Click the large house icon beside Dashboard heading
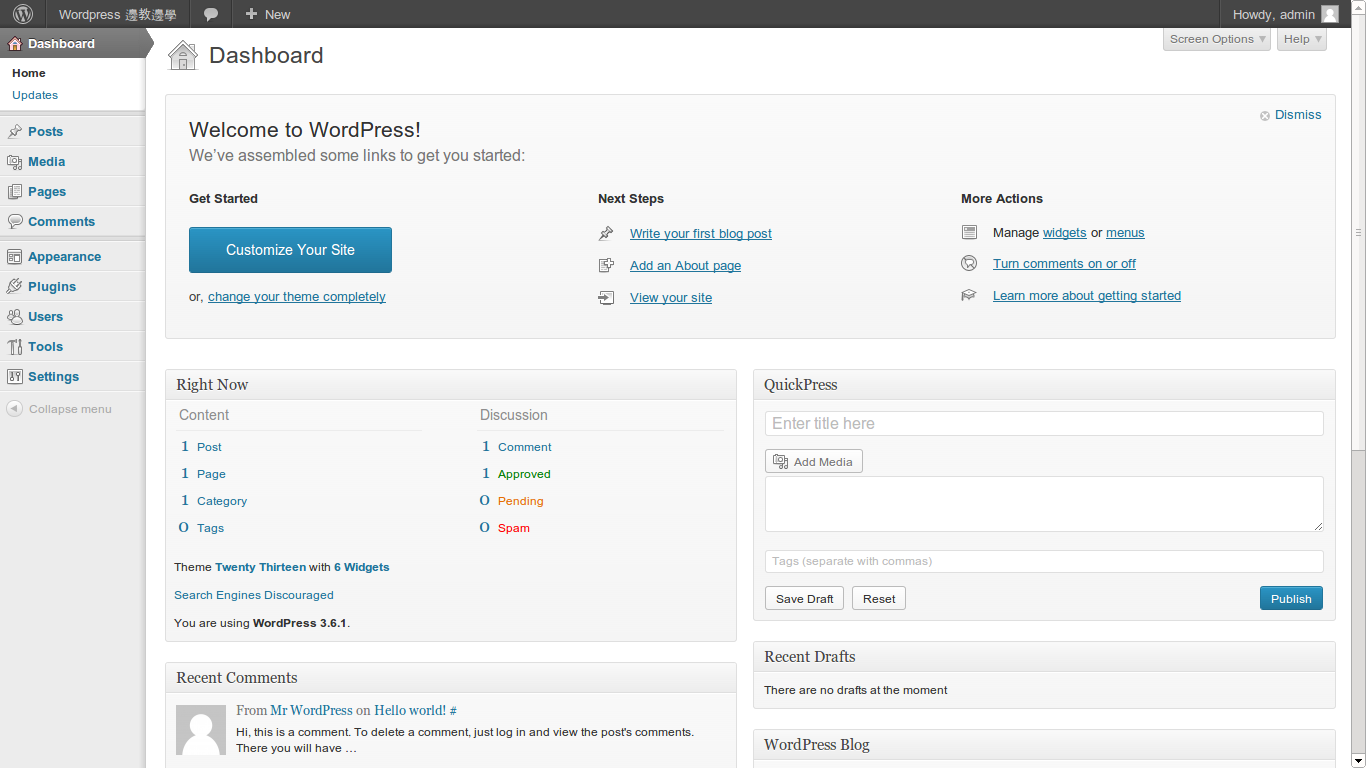Image resolution: width=1366 pixels, height=768 pixels. [183, 55]
